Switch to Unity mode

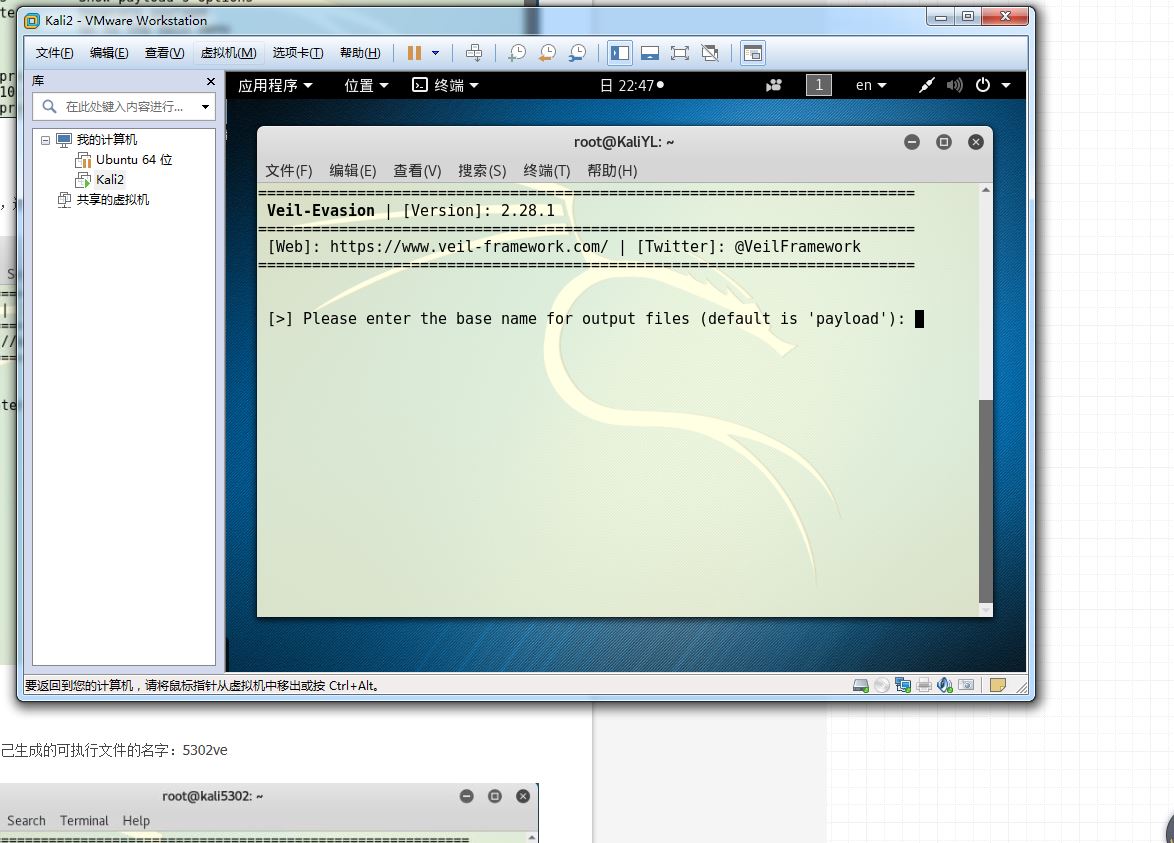pos(710,53)
